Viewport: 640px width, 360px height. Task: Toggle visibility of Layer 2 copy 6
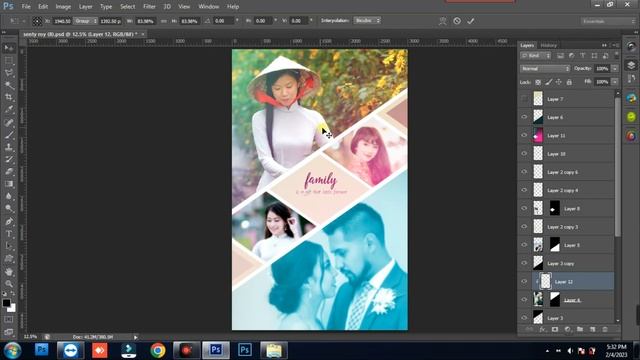[524, 172]
